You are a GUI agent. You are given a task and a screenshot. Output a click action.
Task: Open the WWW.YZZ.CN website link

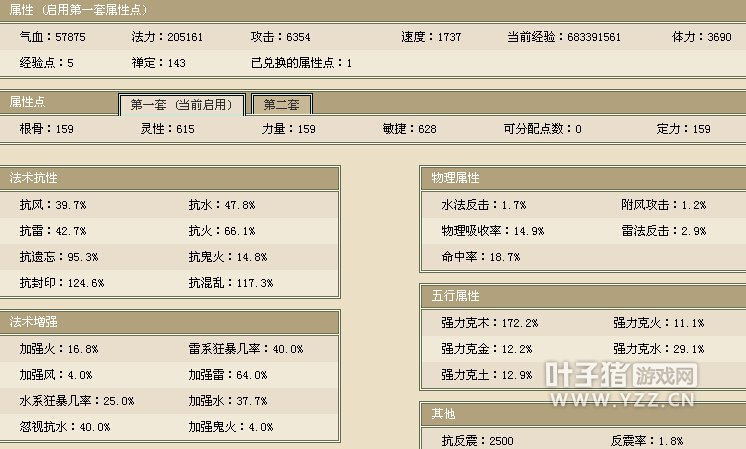click(x=620, y=401)
